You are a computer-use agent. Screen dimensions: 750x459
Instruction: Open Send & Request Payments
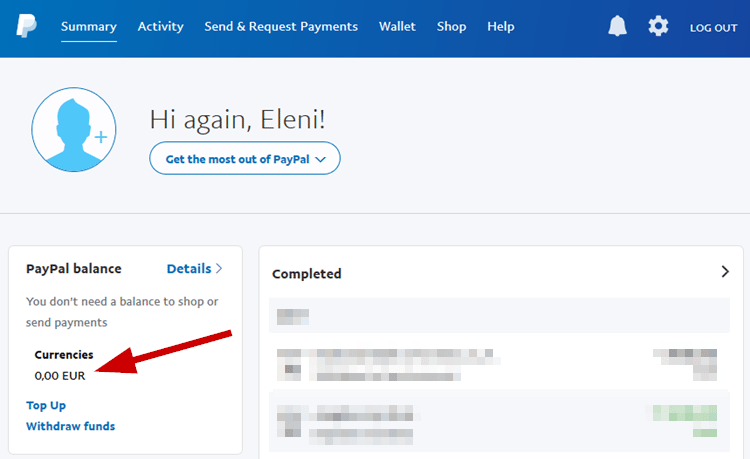[x=281, y=27]
